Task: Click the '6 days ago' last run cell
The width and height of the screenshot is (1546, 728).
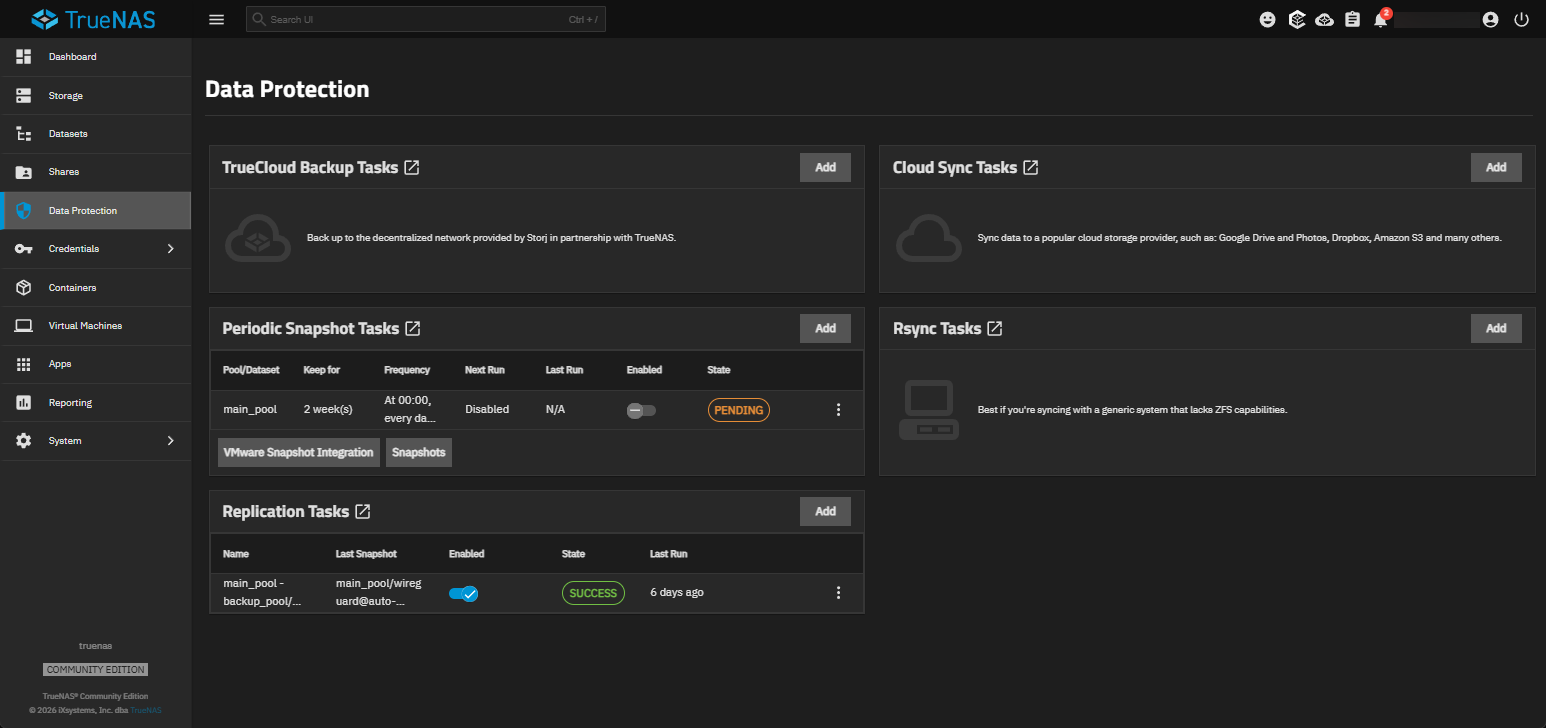Action: pos(677,593)
